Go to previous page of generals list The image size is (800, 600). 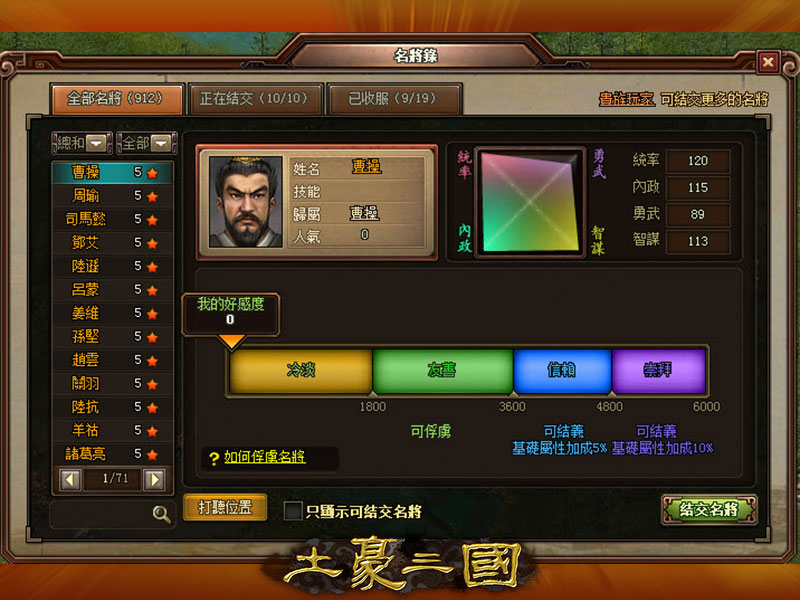click(70, 479)
